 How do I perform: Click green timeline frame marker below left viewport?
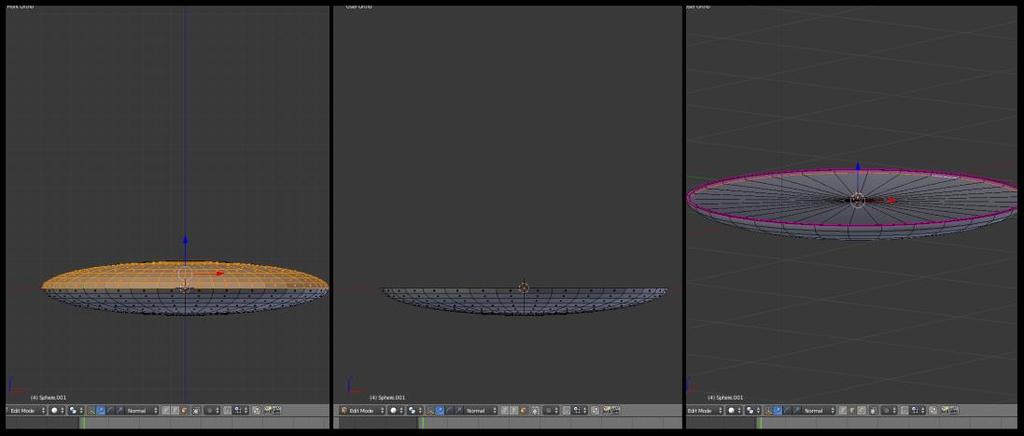[82, 423]
